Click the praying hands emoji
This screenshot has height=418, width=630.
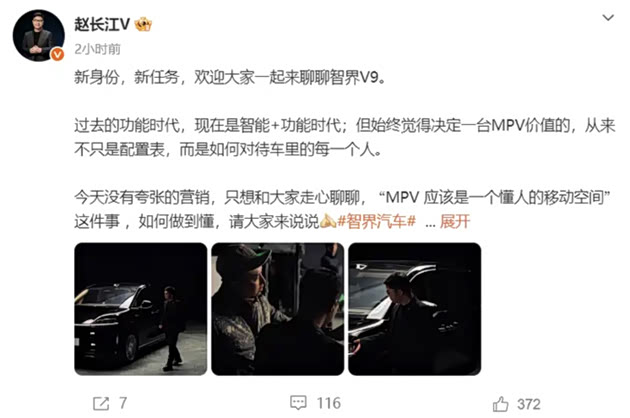point(328,221)
